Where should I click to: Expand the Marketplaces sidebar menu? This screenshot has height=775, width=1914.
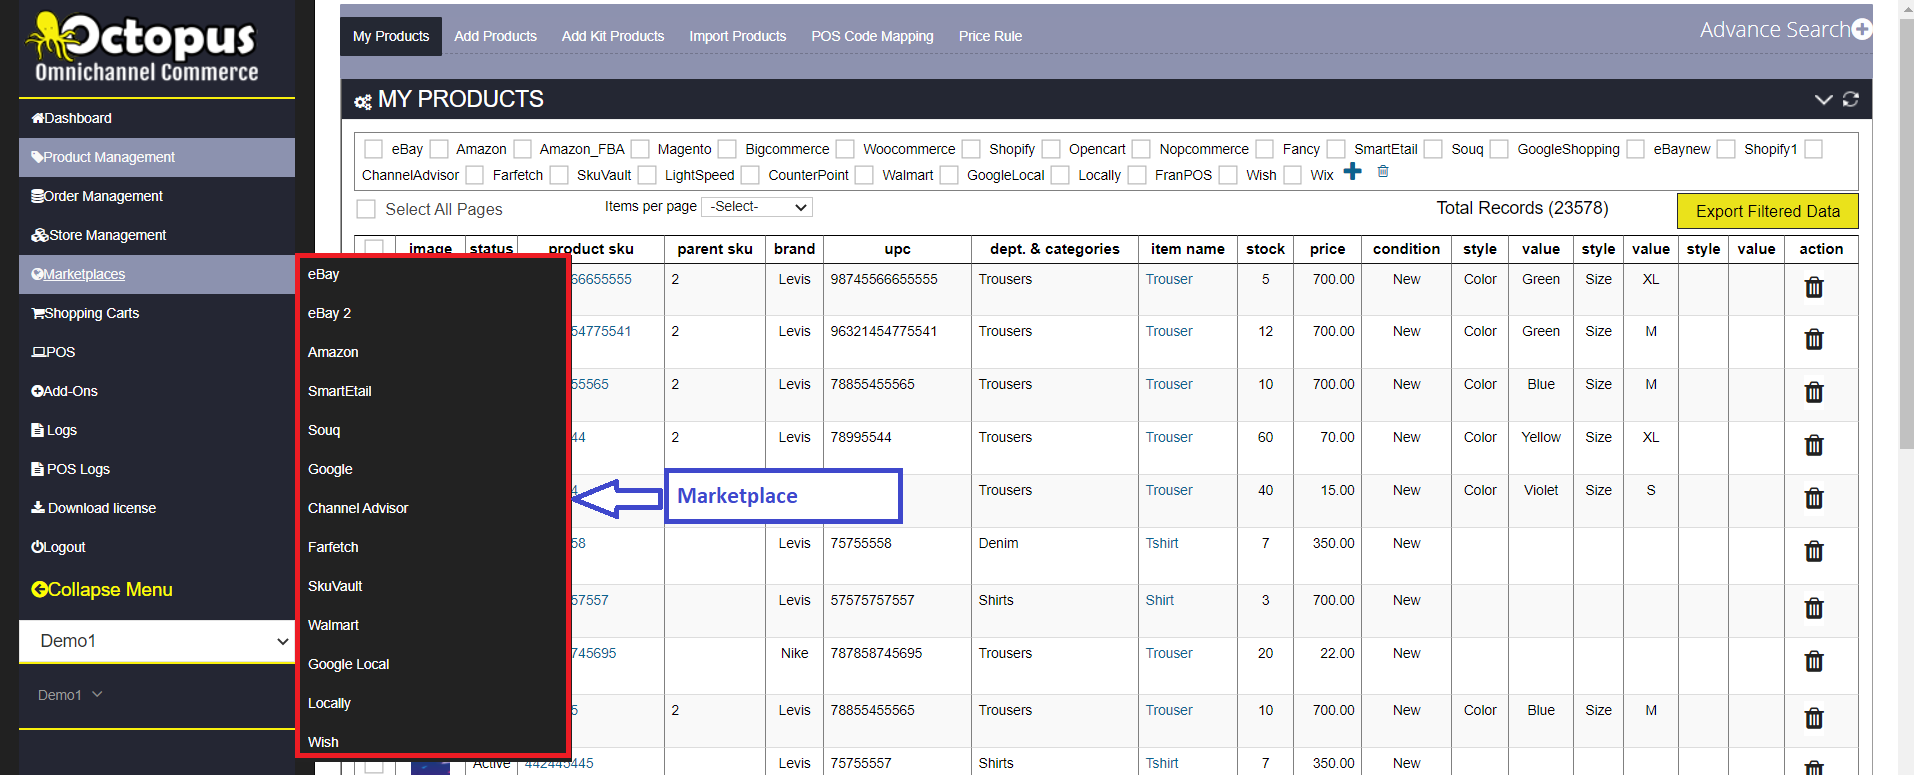click(157, 274)
